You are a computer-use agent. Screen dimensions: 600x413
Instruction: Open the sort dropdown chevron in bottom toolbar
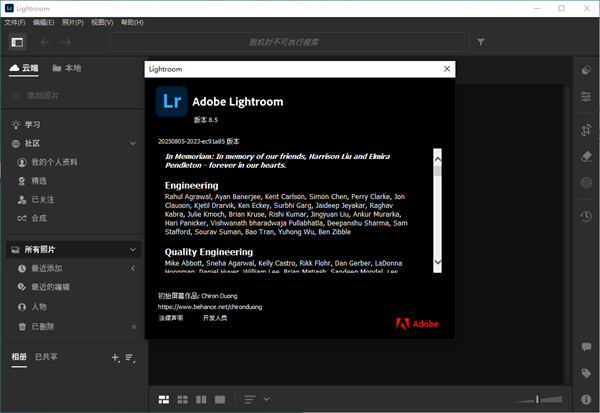(266, 399)
